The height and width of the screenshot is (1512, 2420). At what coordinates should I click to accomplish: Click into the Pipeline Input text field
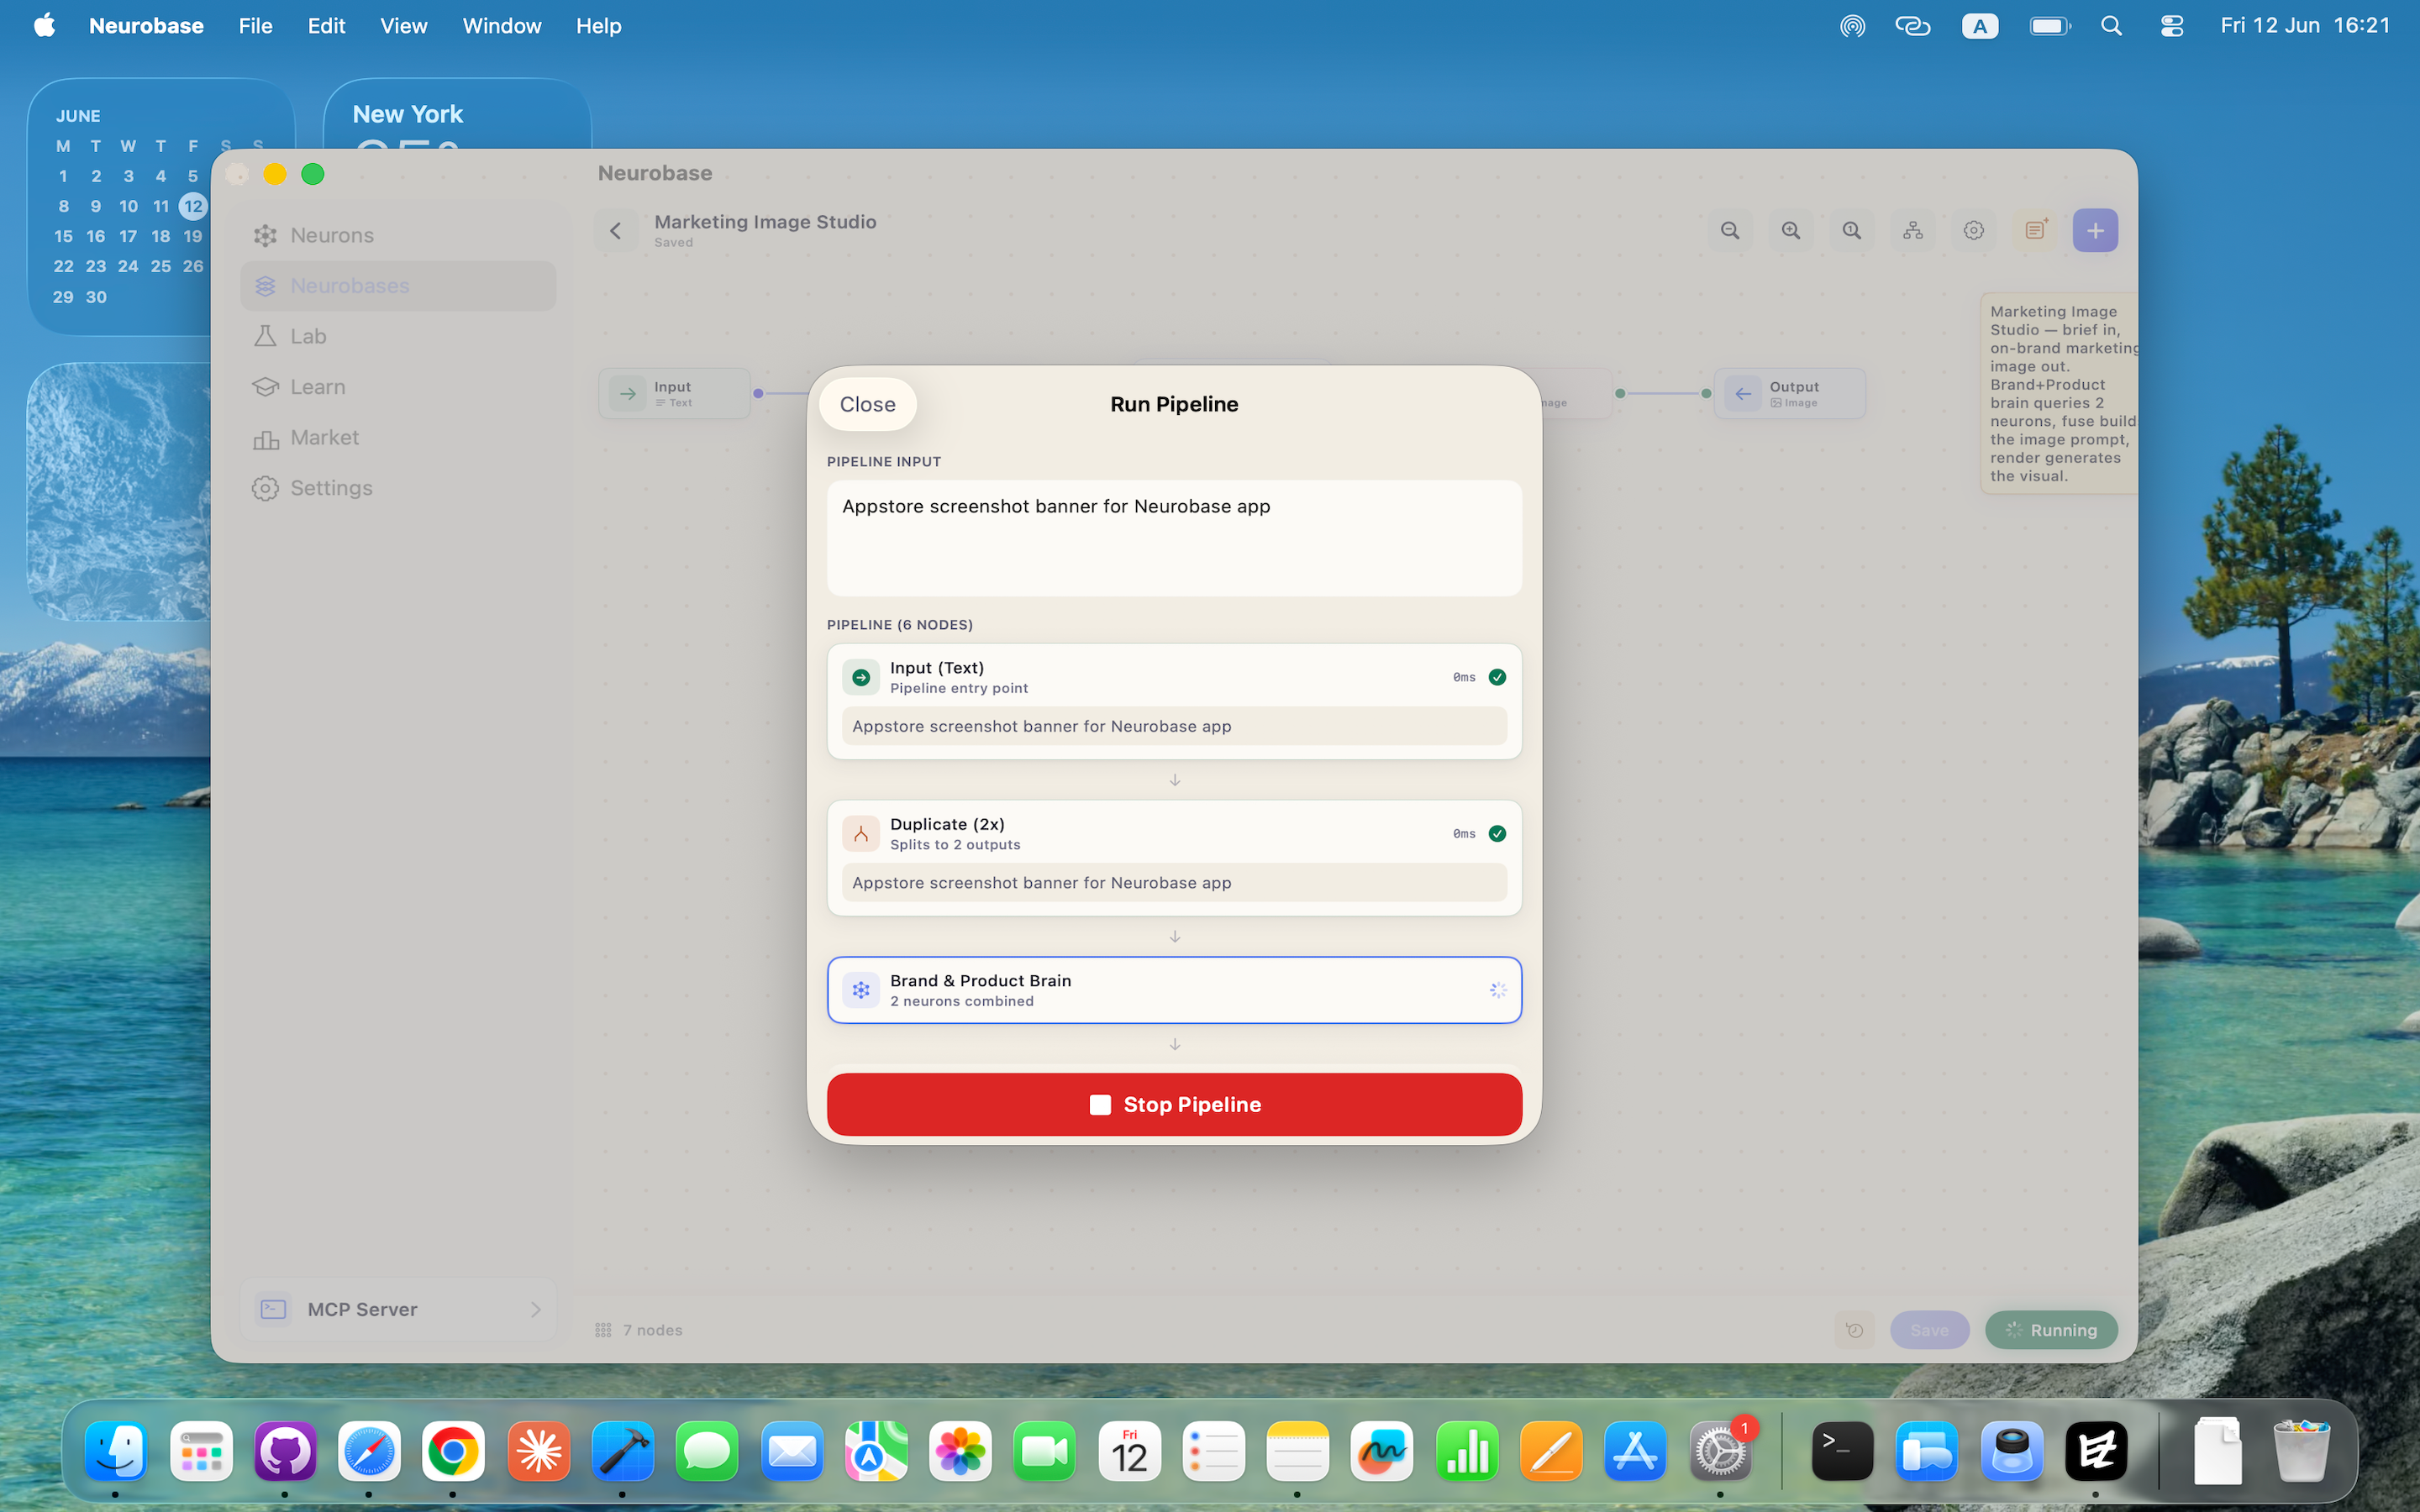coord(1174,538)
